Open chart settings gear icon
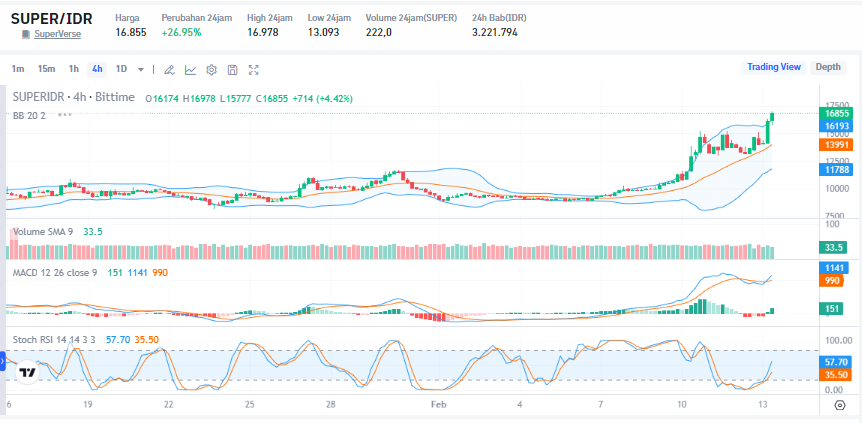The width and height of the screenshot is (862, 423). click(212, 70)
